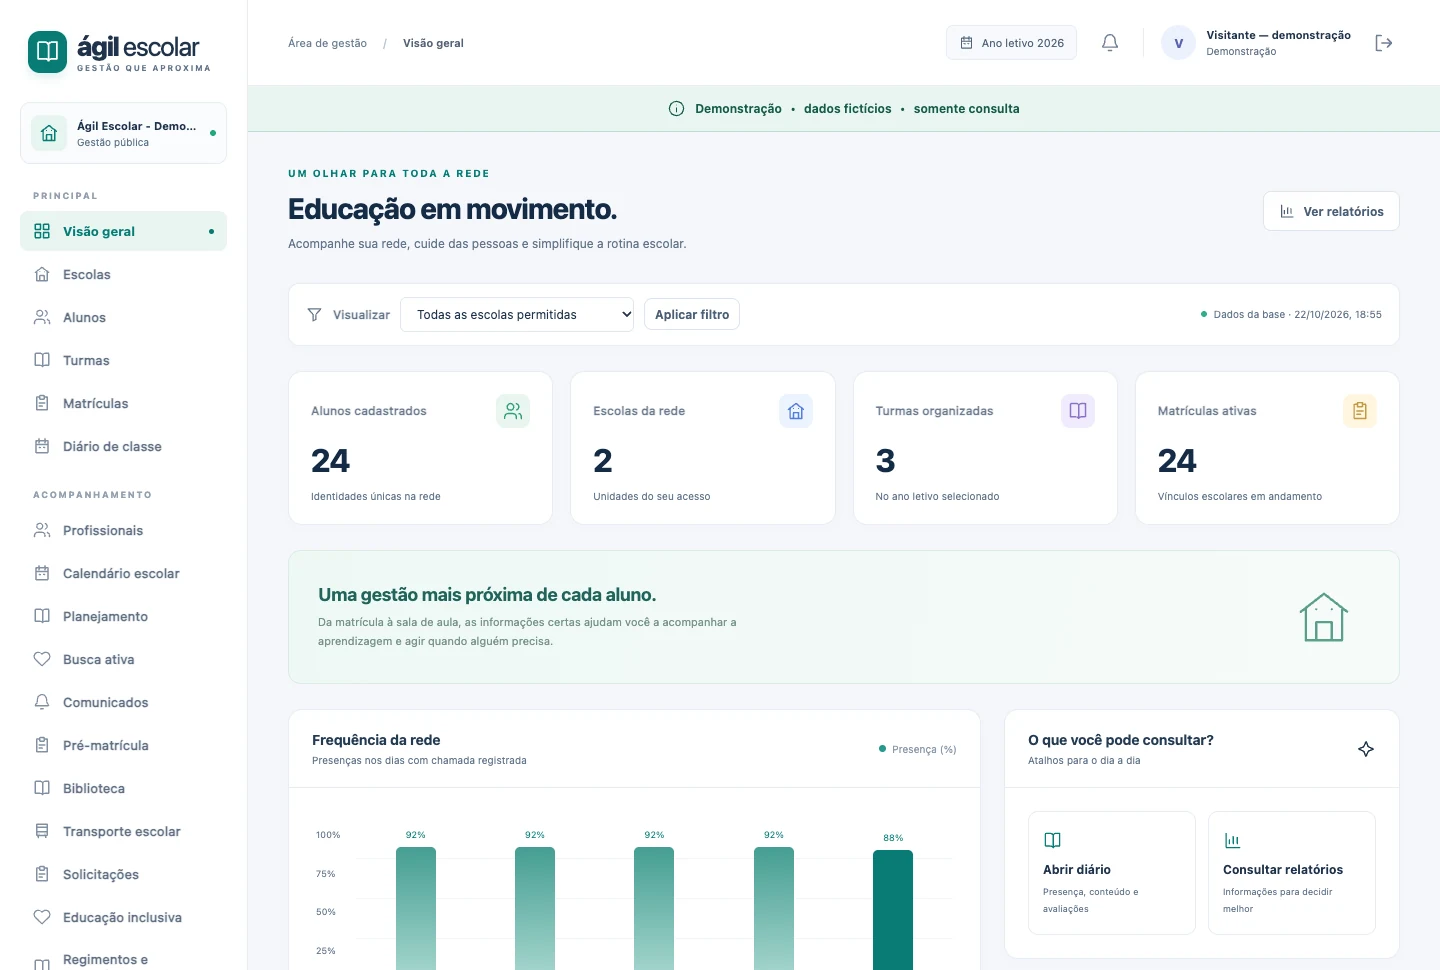Click the Matrículas clipboard icon in sidebar

pos(42,403)
